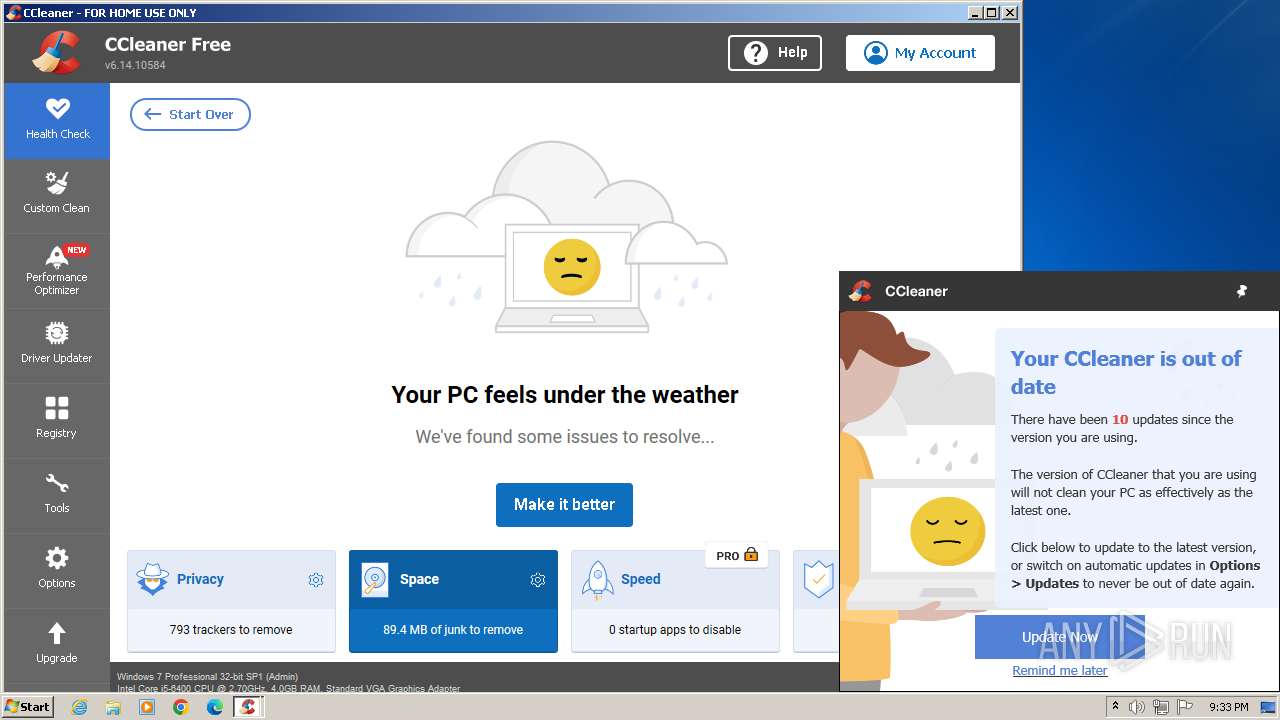Open Windows Media Player from taskbar
This screenshot has height=720, width=1280.
point(147,707)
